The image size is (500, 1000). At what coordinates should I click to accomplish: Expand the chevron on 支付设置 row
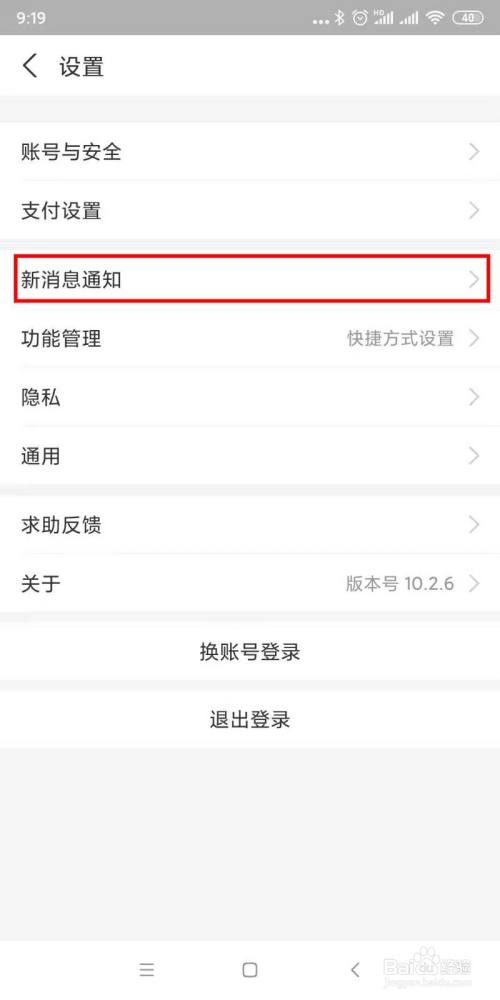pyautogui.click(x=474, y=210)
